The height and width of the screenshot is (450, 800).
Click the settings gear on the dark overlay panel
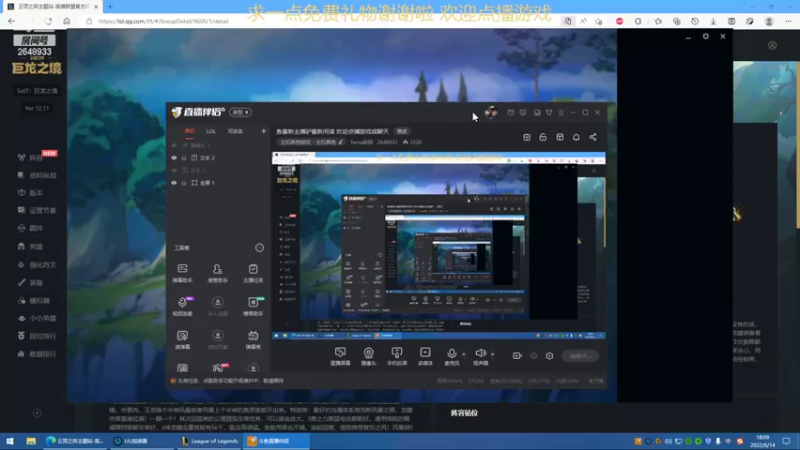706,36
